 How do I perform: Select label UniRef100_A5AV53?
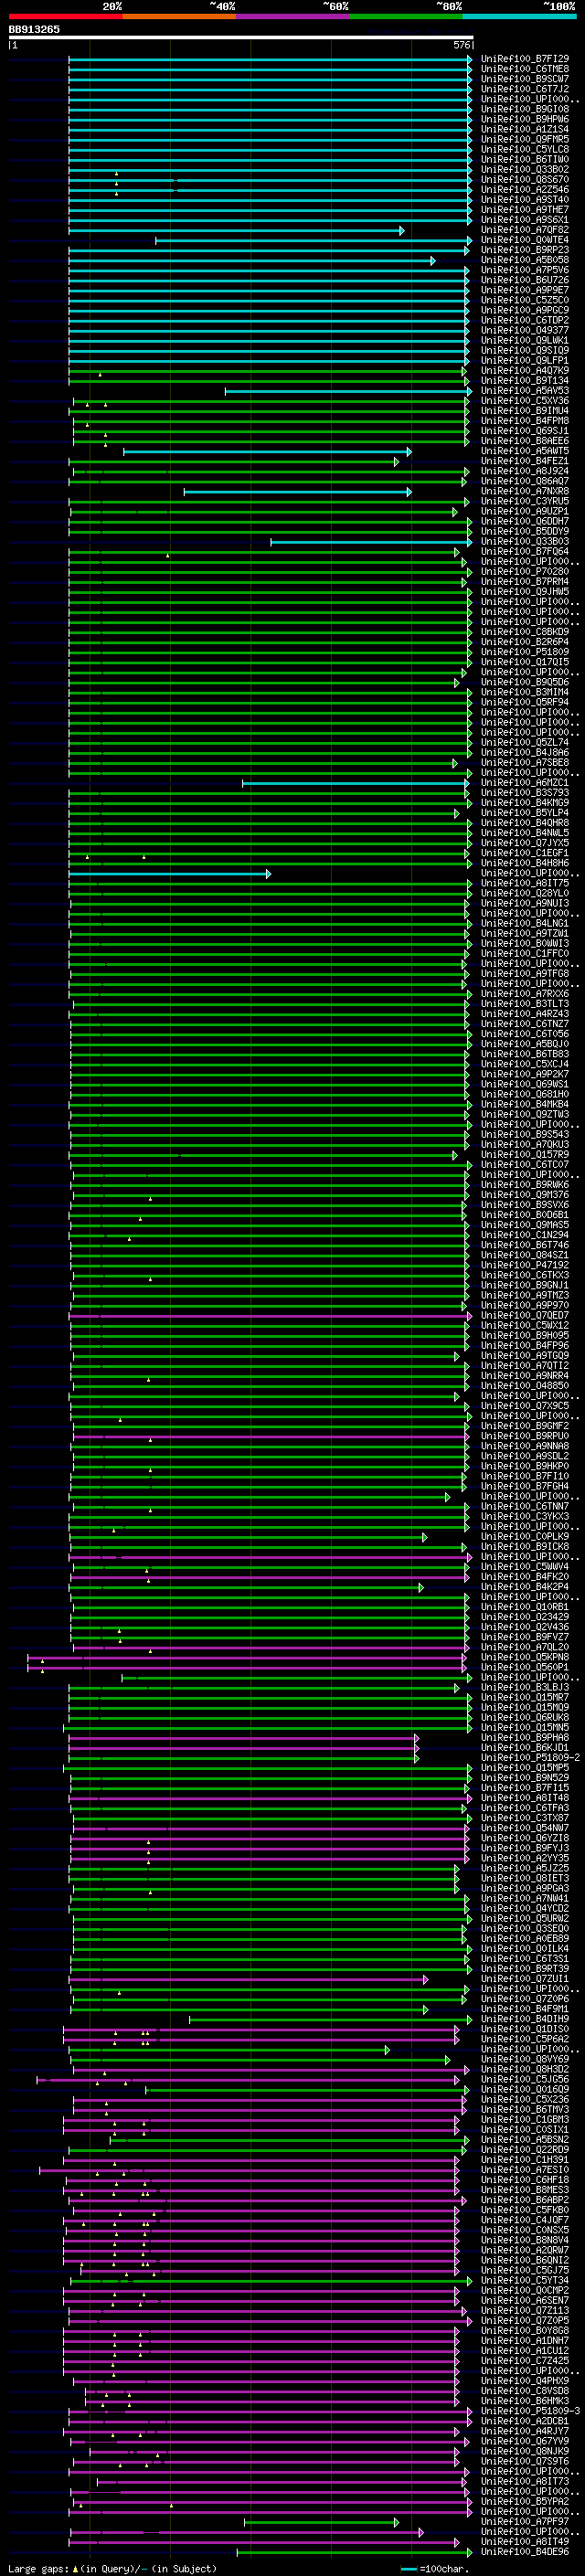(x=525, y=391)
